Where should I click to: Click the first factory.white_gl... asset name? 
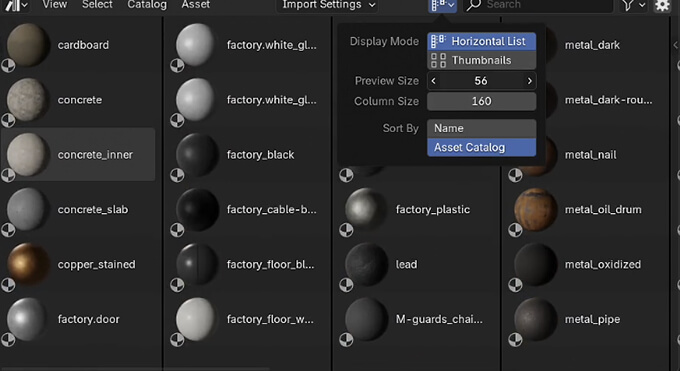(x=271, y=45)
